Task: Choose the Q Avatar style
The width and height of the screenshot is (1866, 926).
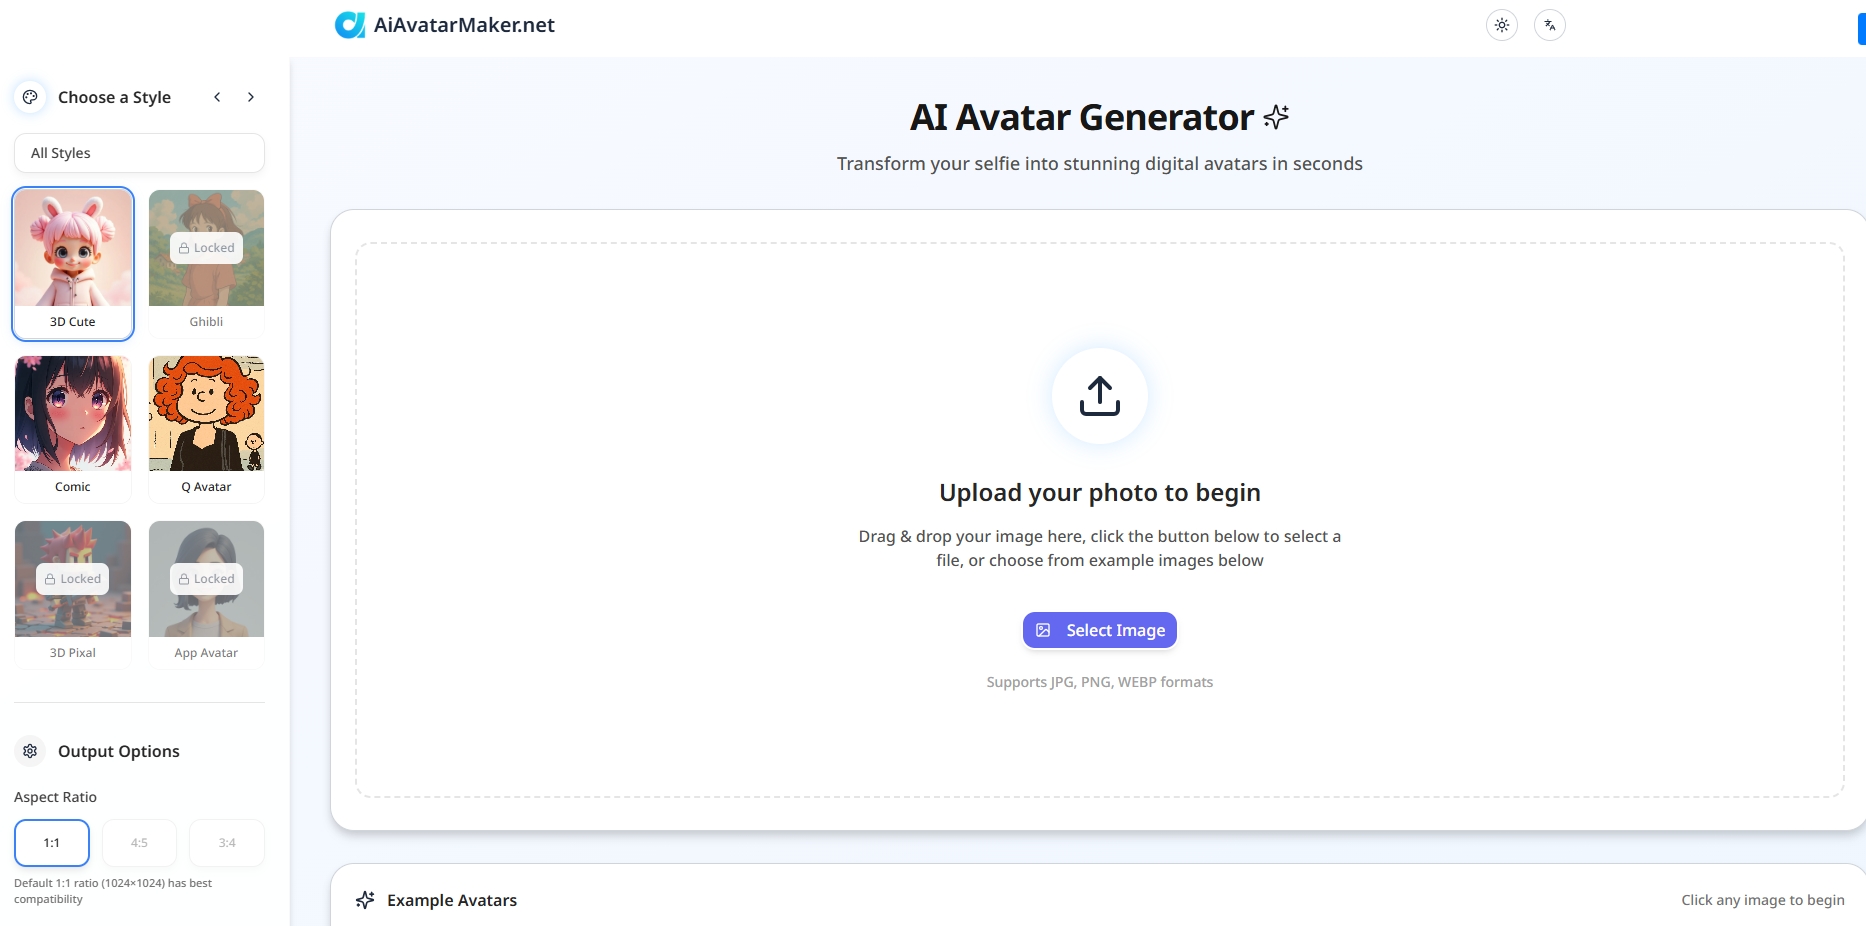Action: tap(206, 414)
